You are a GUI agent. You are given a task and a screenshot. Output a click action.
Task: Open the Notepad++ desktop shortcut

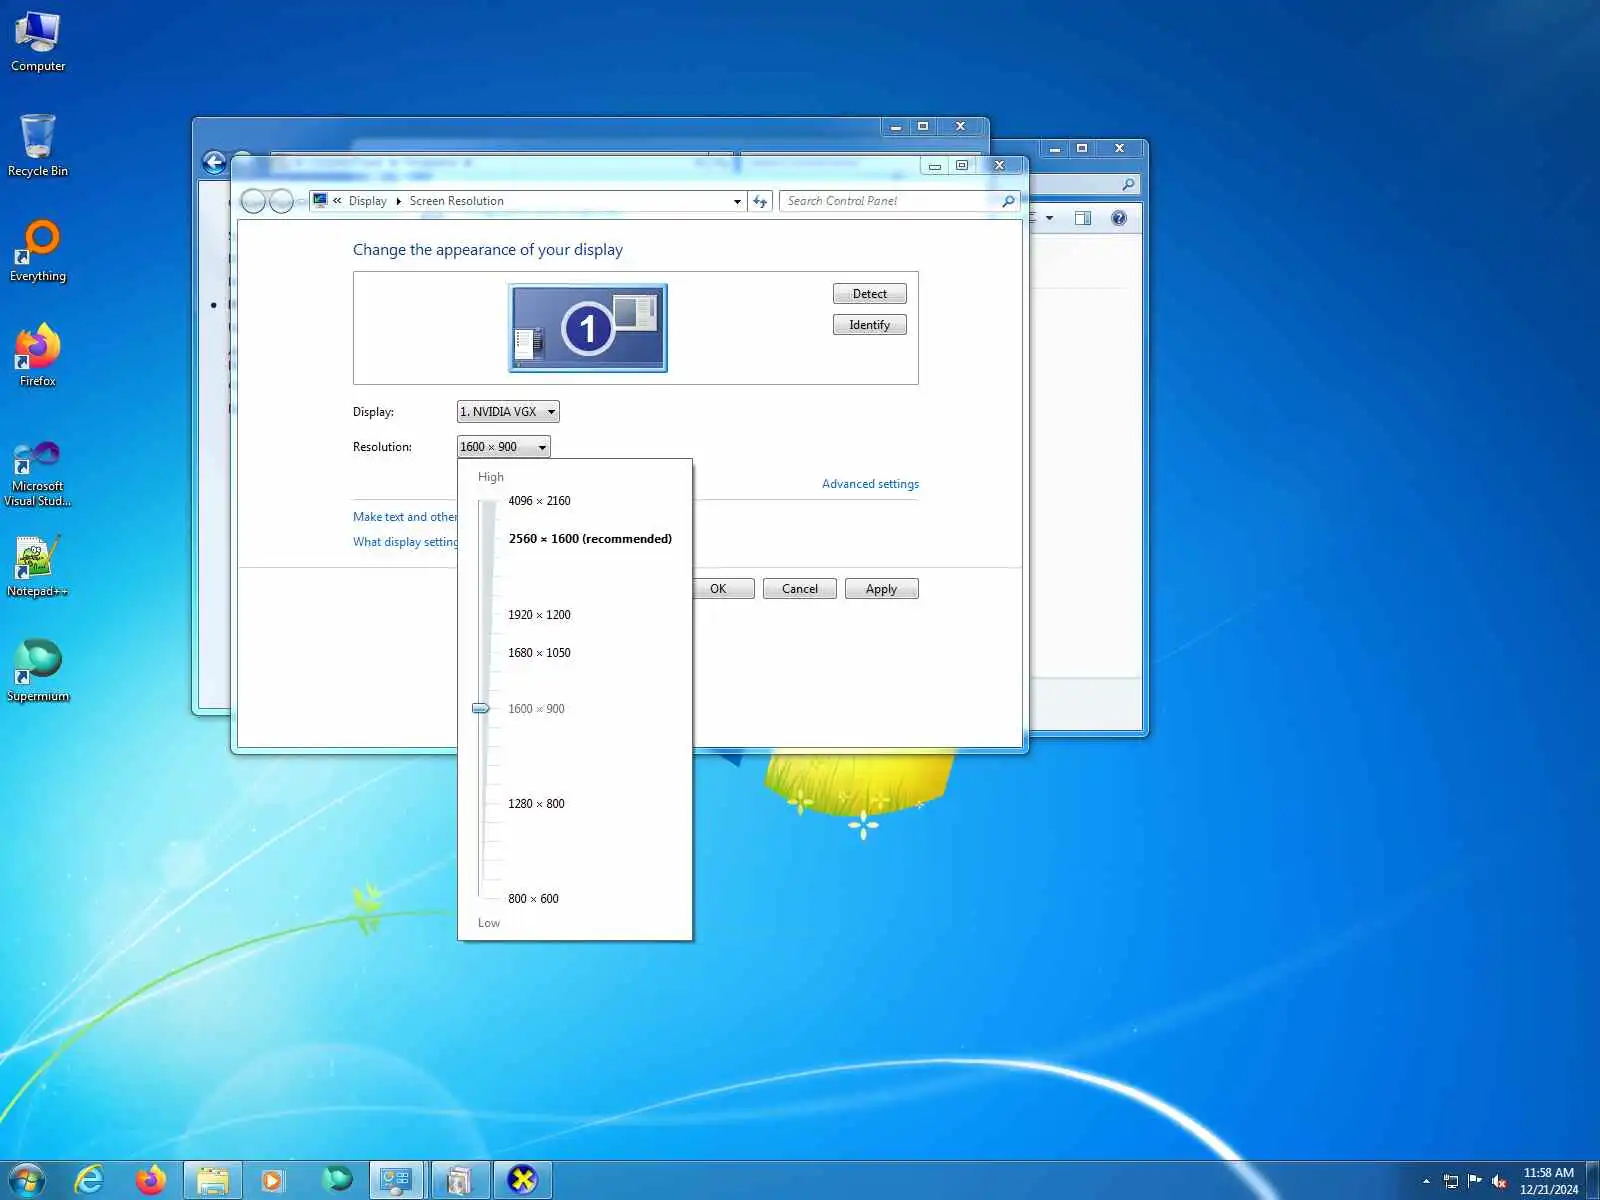pyautogui.click(x=38, y=566)
